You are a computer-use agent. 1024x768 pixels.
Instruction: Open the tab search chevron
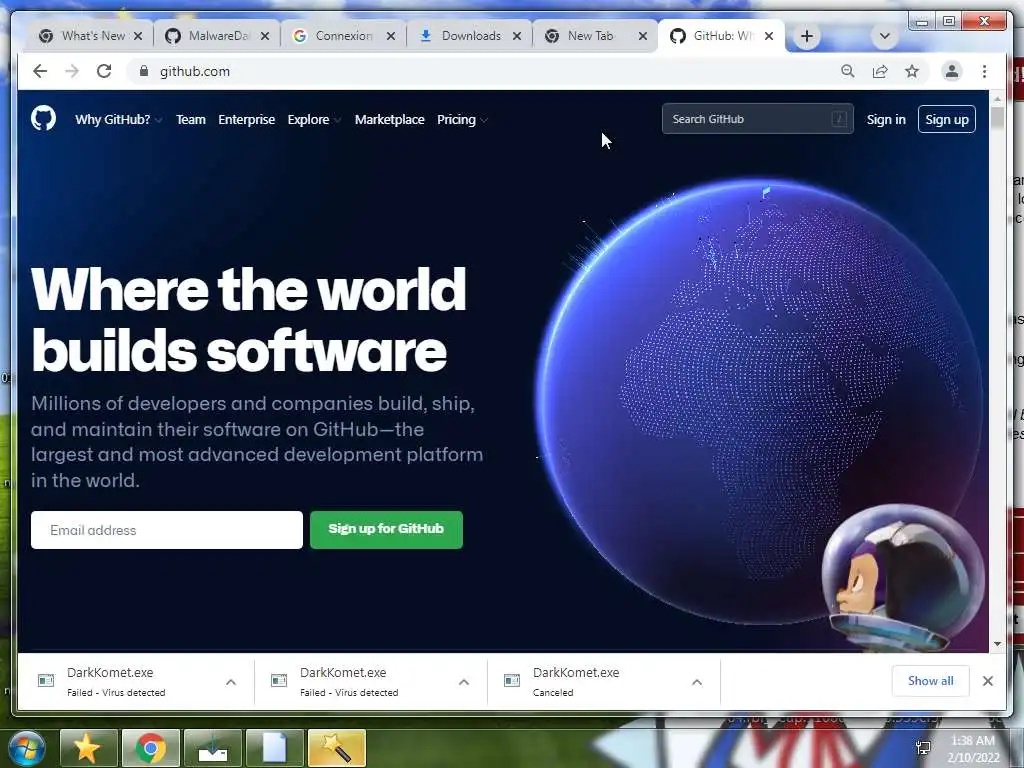[x=885, y=37]
